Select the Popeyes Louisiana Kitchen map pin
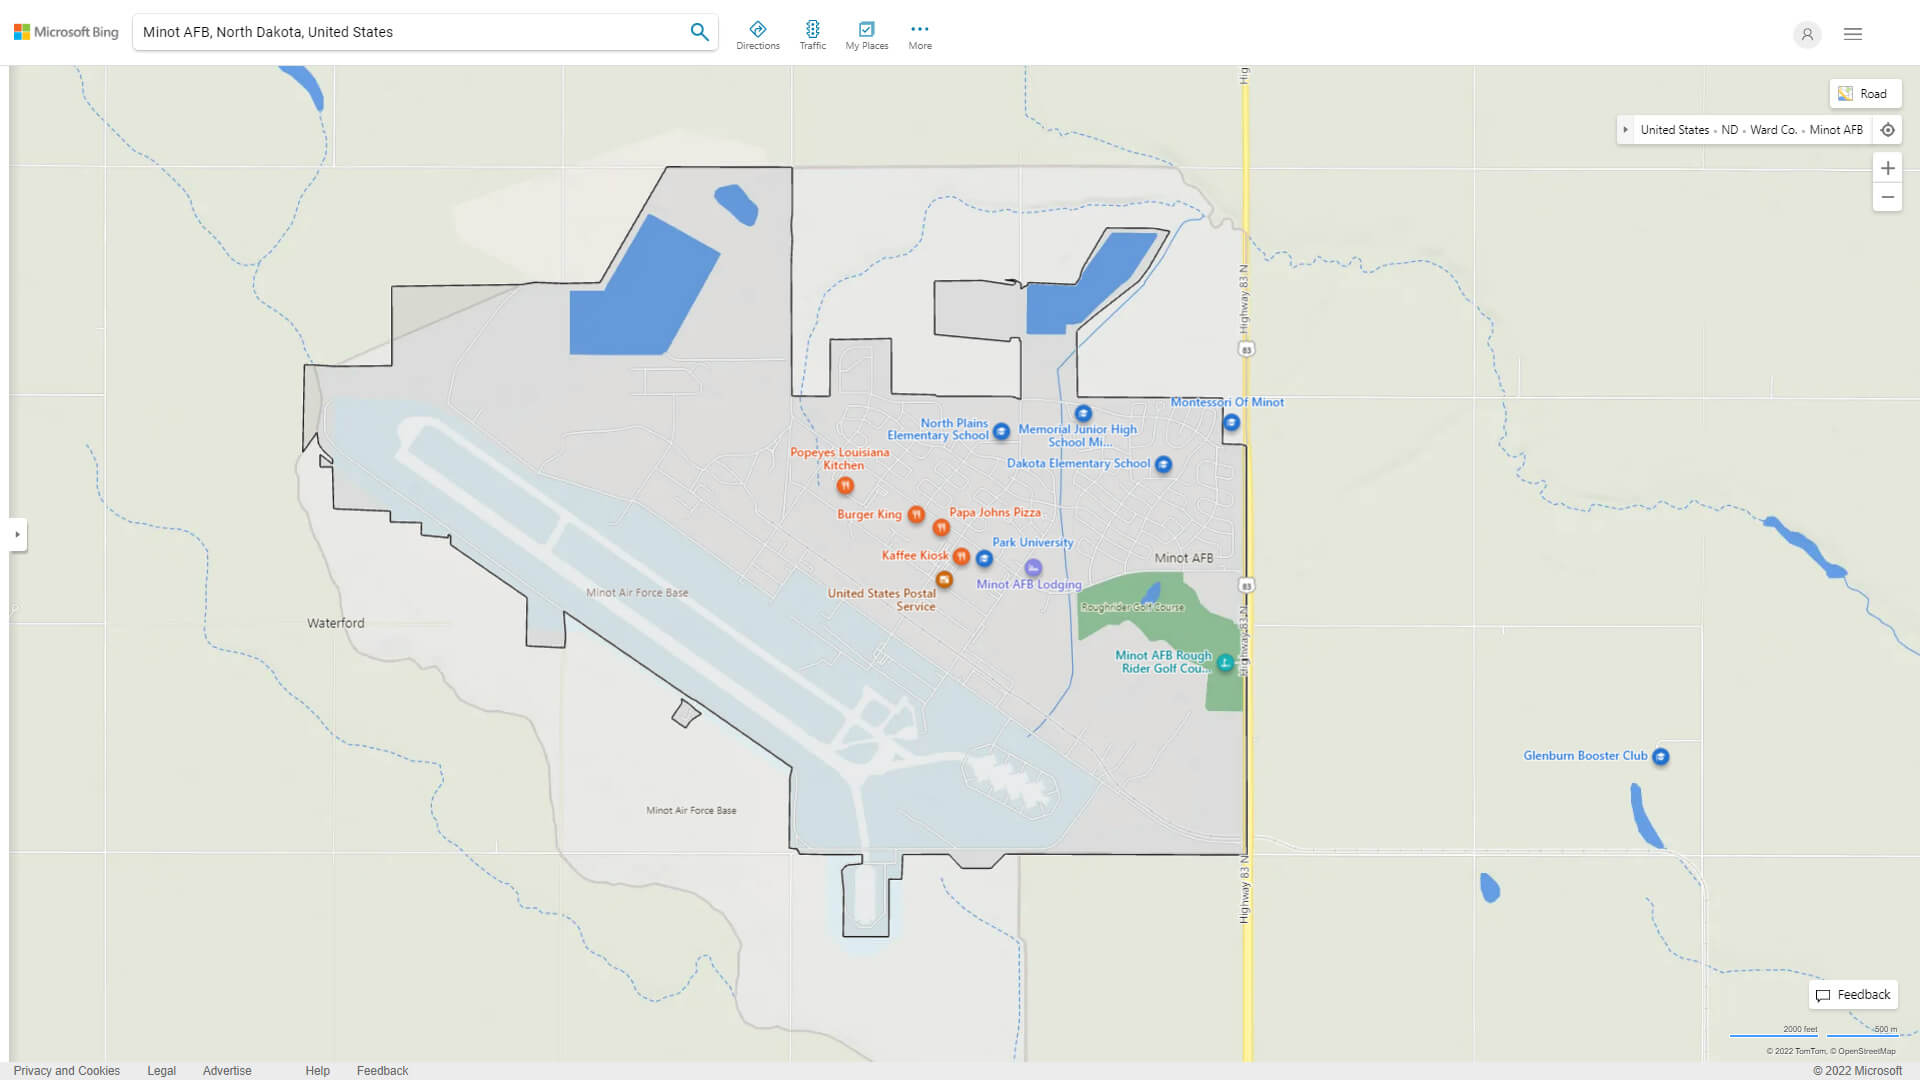1920x1080 pixels. point(845,486)
